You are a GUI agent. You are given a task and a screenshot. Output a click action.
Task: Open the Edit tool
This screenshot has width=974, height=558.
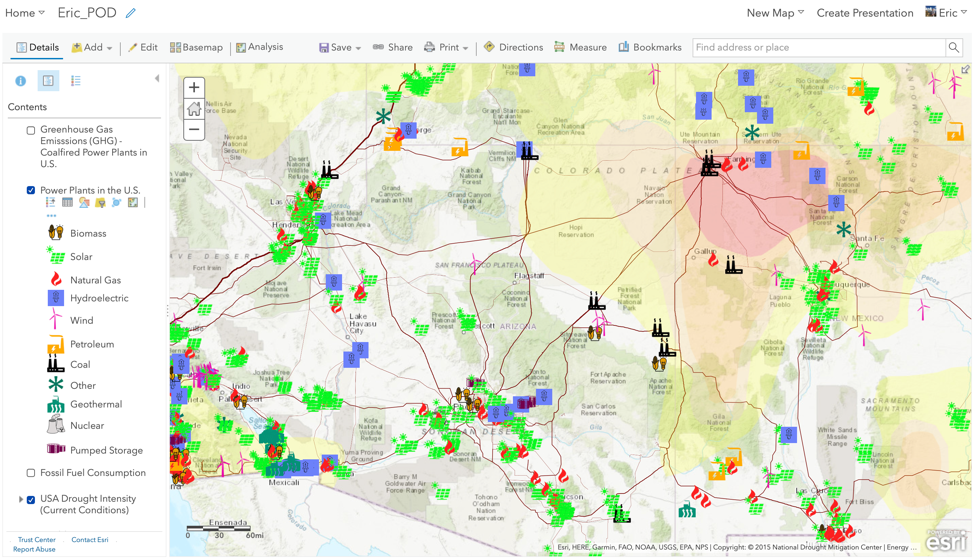(x=142, y=47)
